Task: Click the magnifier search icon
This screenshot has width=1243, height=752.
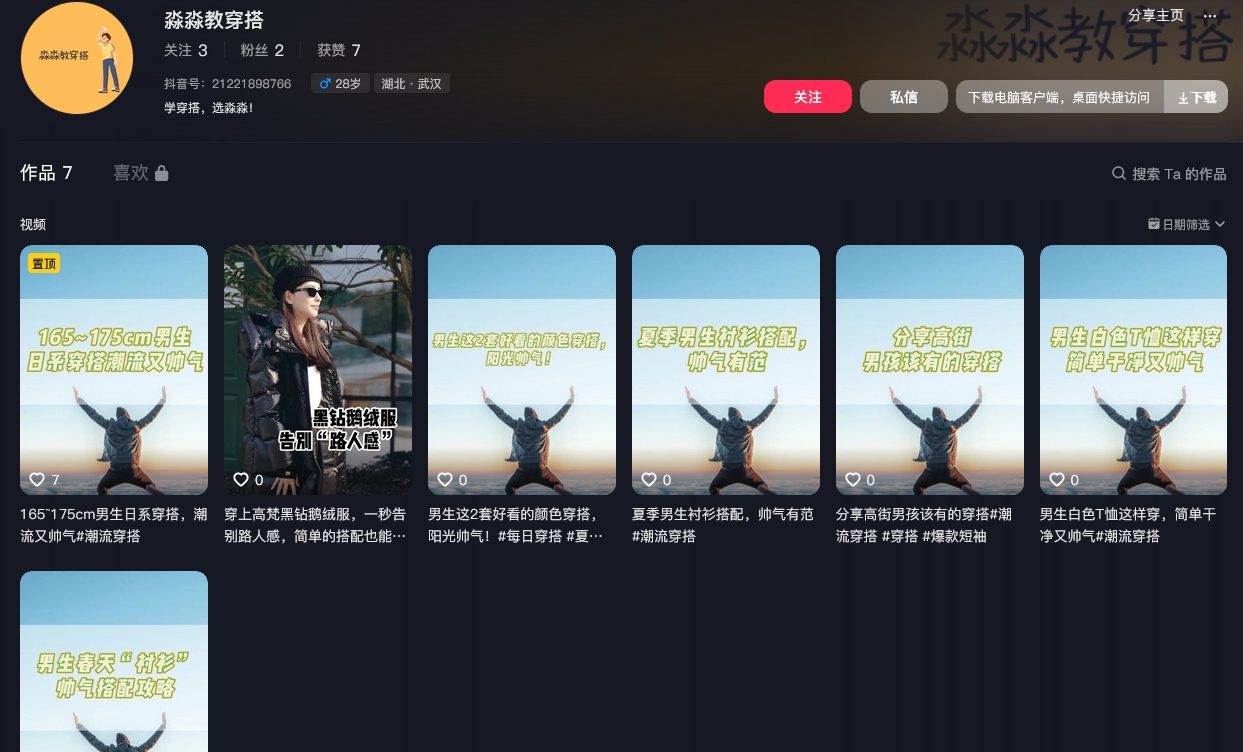Action: [1119, 173]
